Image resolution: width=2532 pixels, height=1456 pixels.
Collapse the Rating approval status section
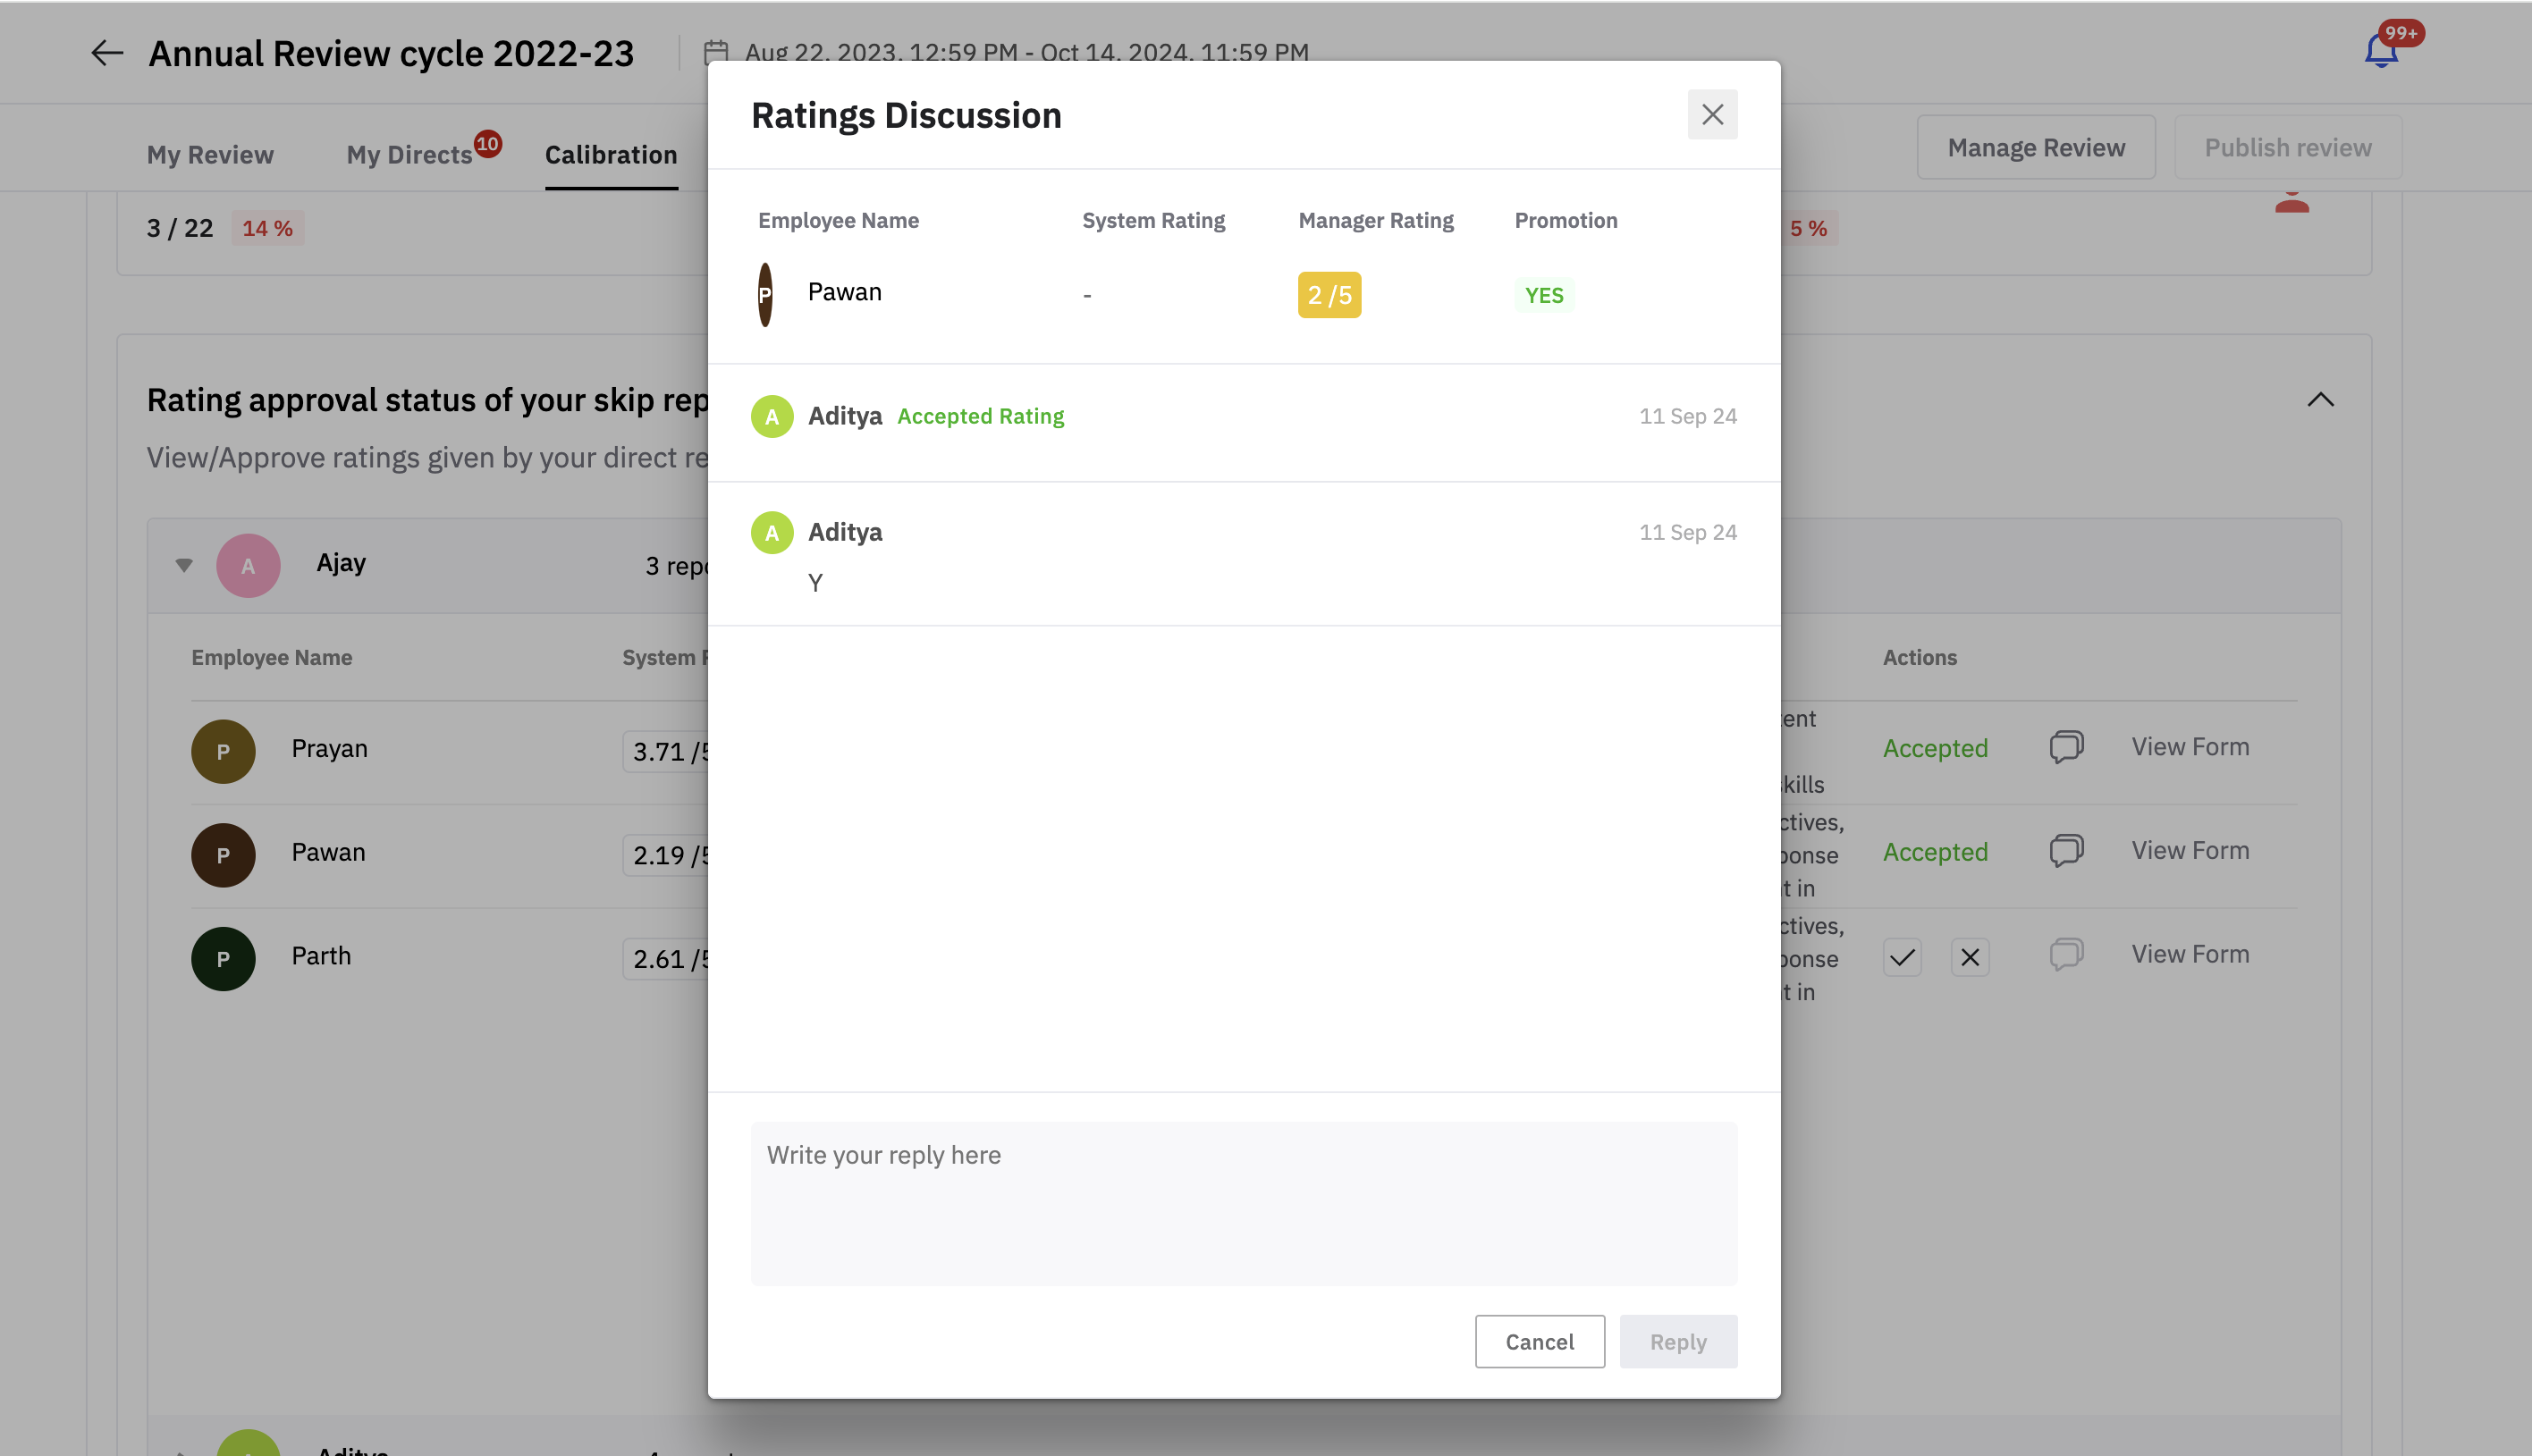pyautogui.click(x=2320, y=400)
